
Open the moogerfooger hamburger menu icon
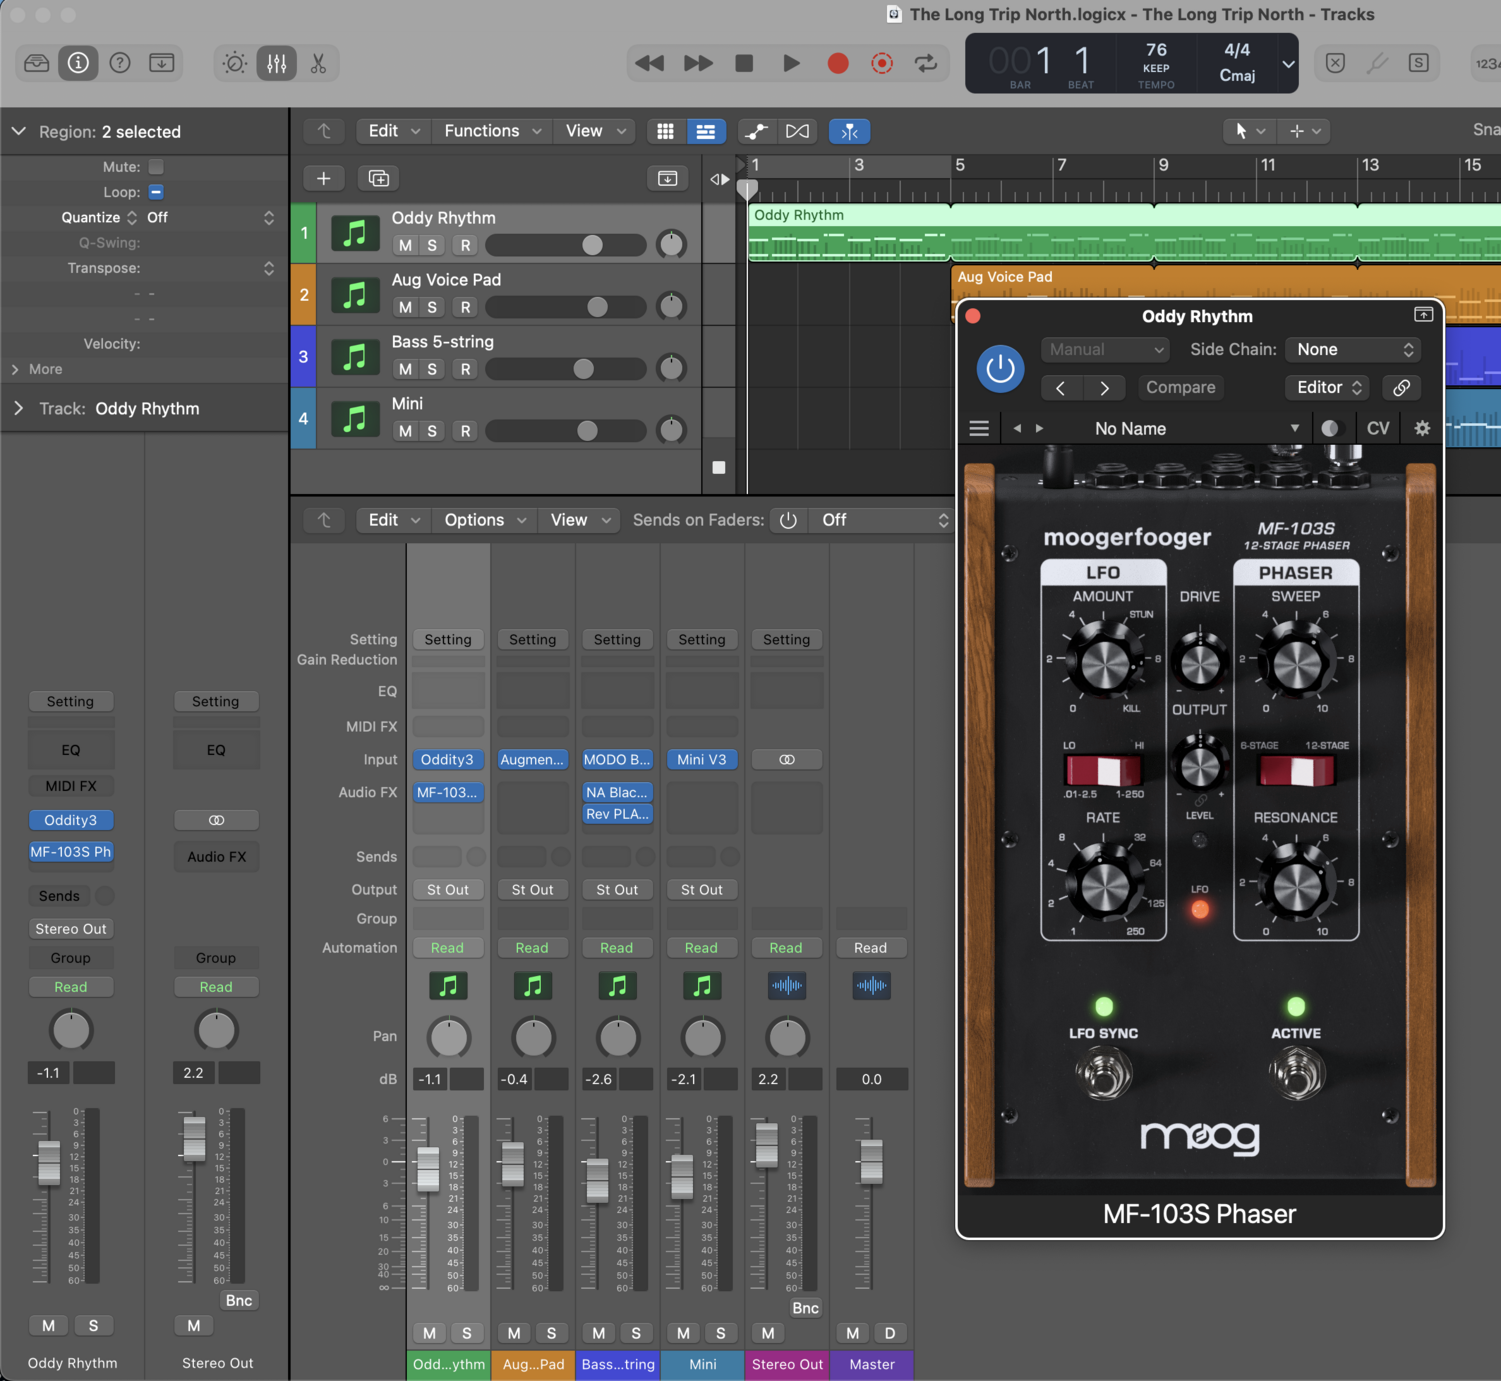(x=979, y=428)
